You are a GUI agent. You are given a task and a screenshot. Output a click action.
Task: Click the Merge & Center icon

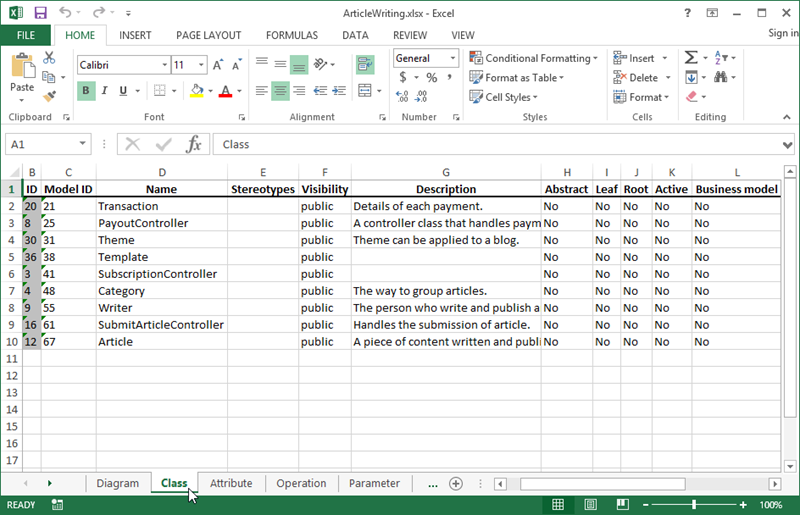pos(365,91)
